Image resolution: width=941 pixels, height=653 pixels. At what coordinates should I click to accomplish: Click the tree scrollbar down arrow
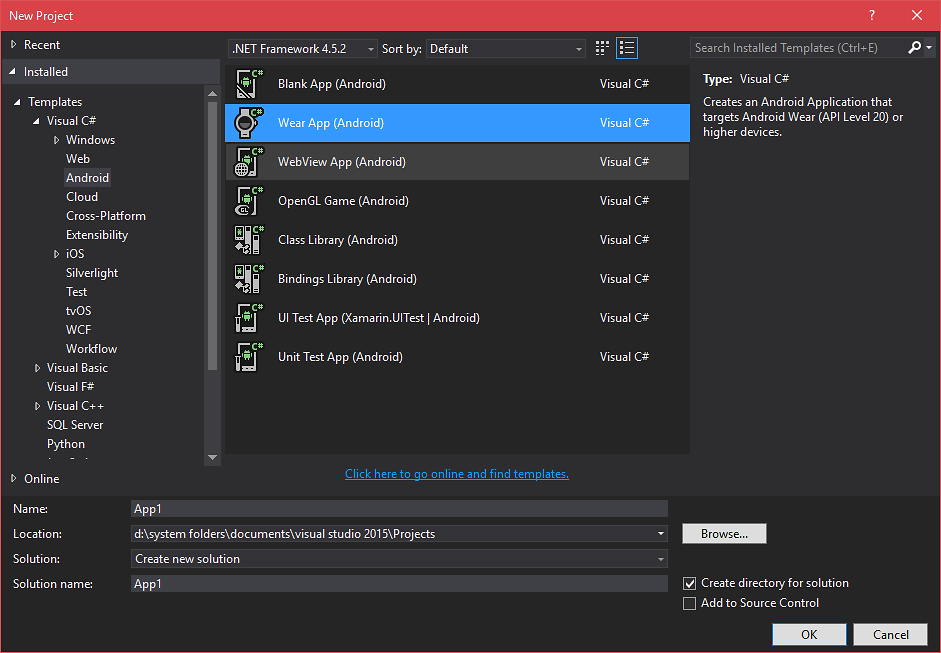pos(212,457)
